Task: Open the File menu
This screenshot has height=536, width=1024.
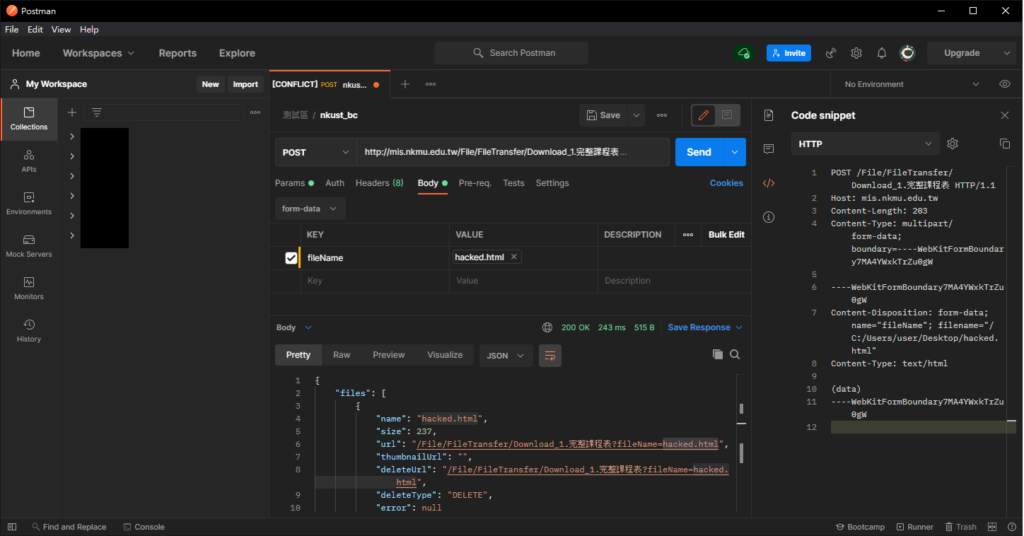Action: [12, 29]
